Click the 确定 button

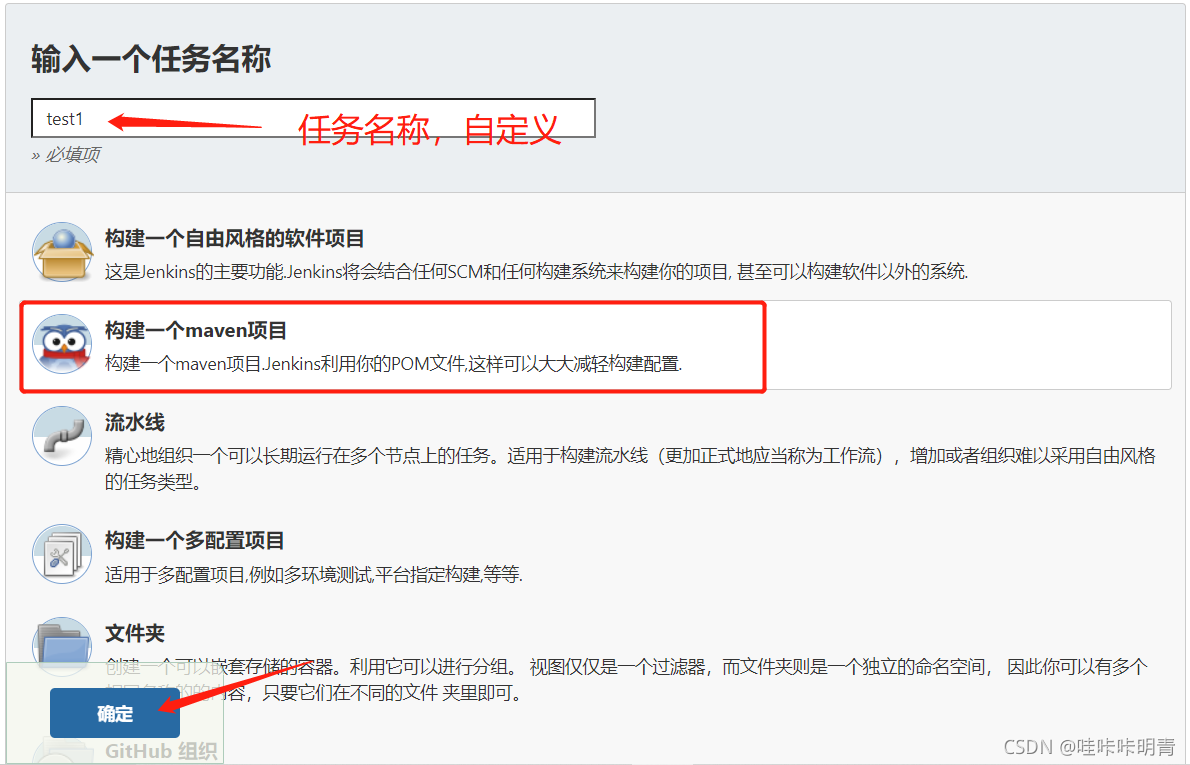(x=115, y=713)
